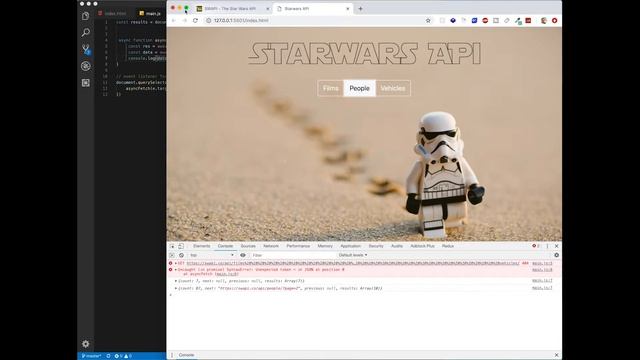Click main.js link beside the SyntaxError
The image size is (640, 360).
[x=542, y=270]
